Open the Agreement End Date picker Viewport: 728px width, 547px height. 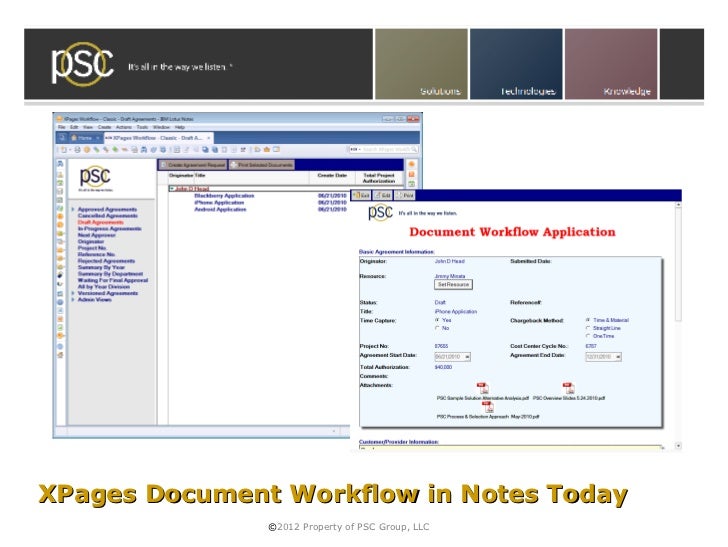coord(618,357)
